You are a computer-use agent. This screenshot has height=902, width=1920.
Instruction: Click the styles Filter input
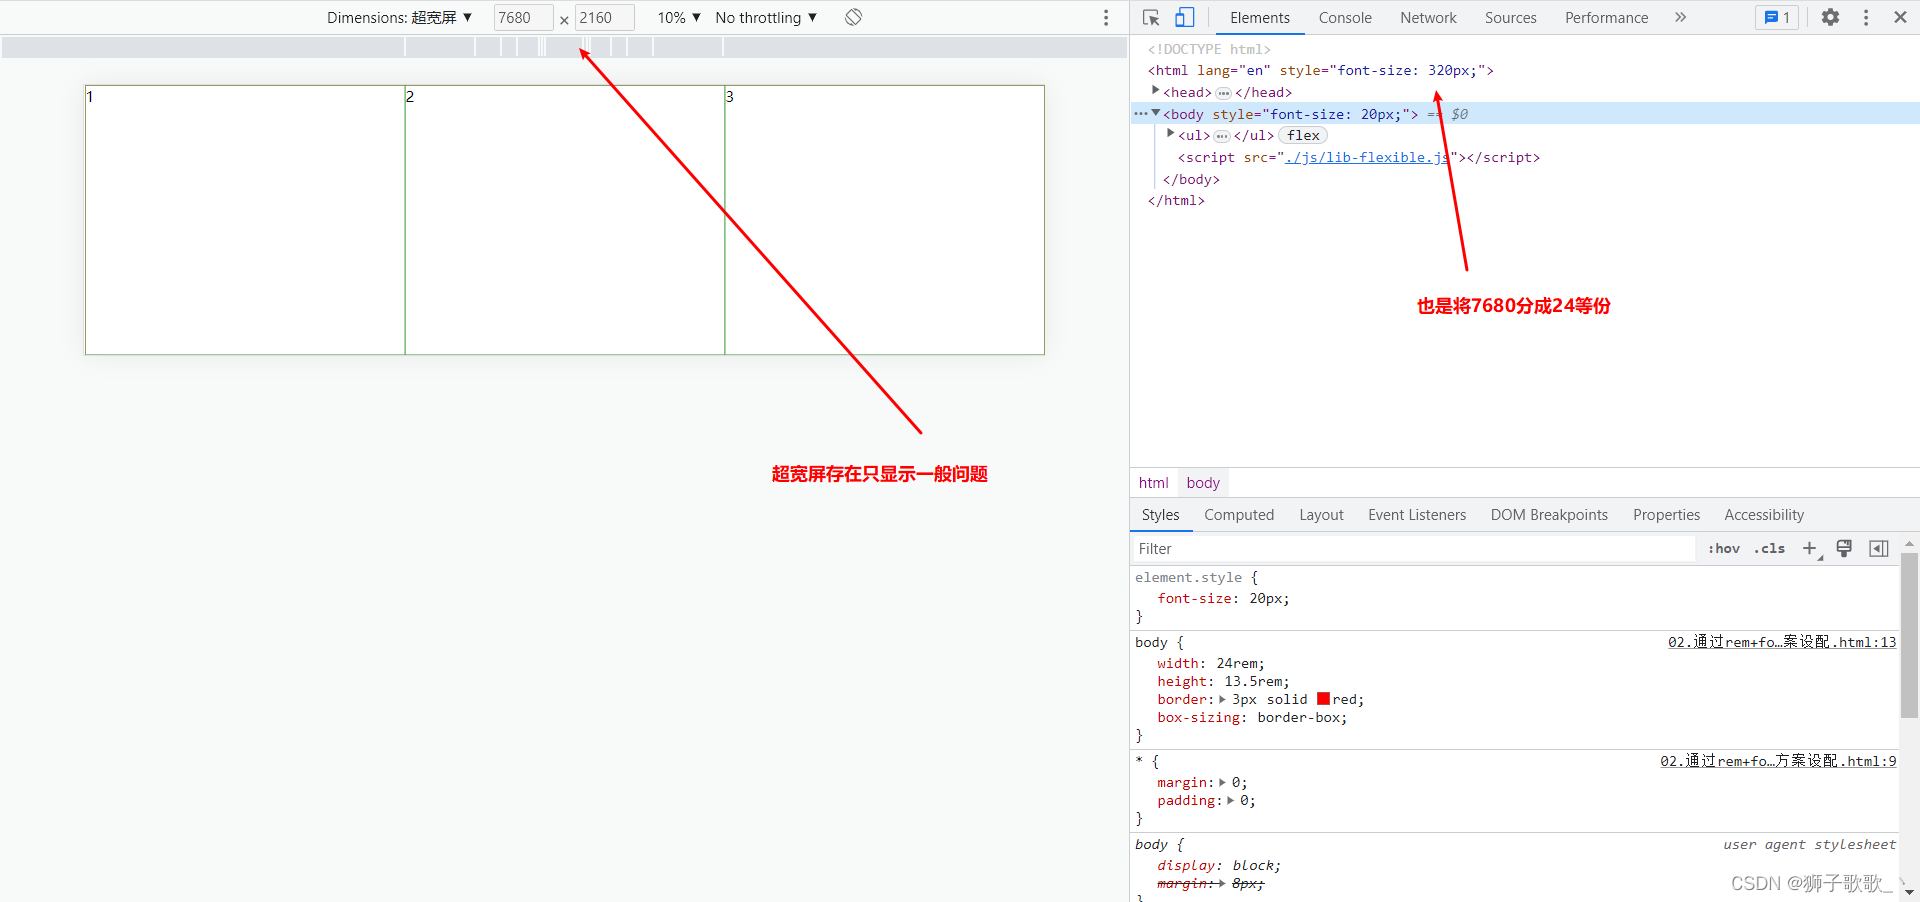pos(1413,548)
